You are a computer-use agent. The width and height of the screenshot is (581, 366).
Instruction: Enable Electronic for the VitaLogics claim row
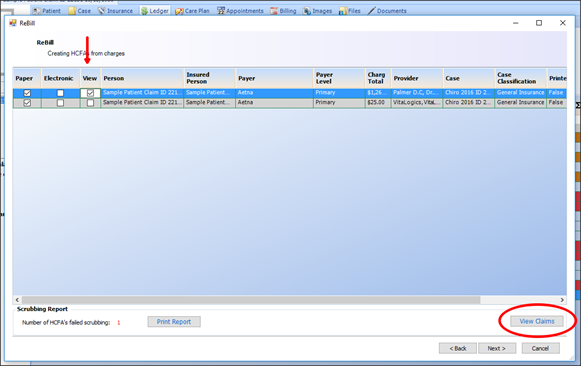pyautogui.click(x=60, y=103)
